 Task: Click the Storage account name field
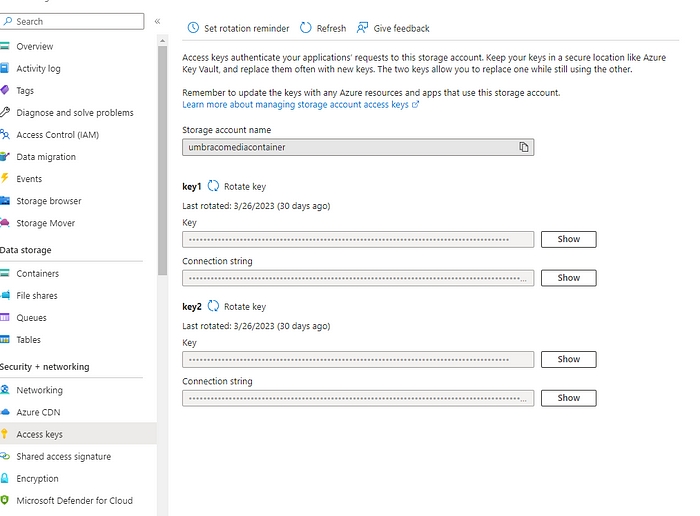pyautogui.click(x=358, y=147)
